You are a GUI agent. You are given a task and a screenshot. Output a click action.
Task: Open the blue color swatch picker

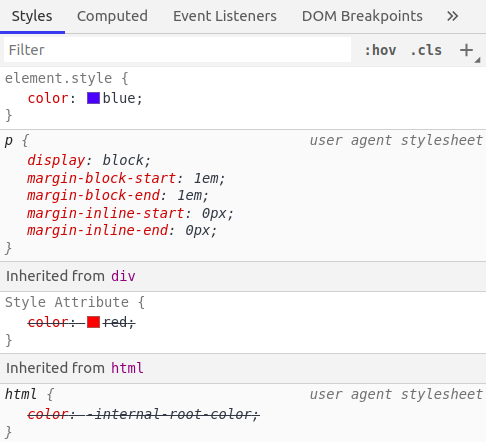pos(93,98)
